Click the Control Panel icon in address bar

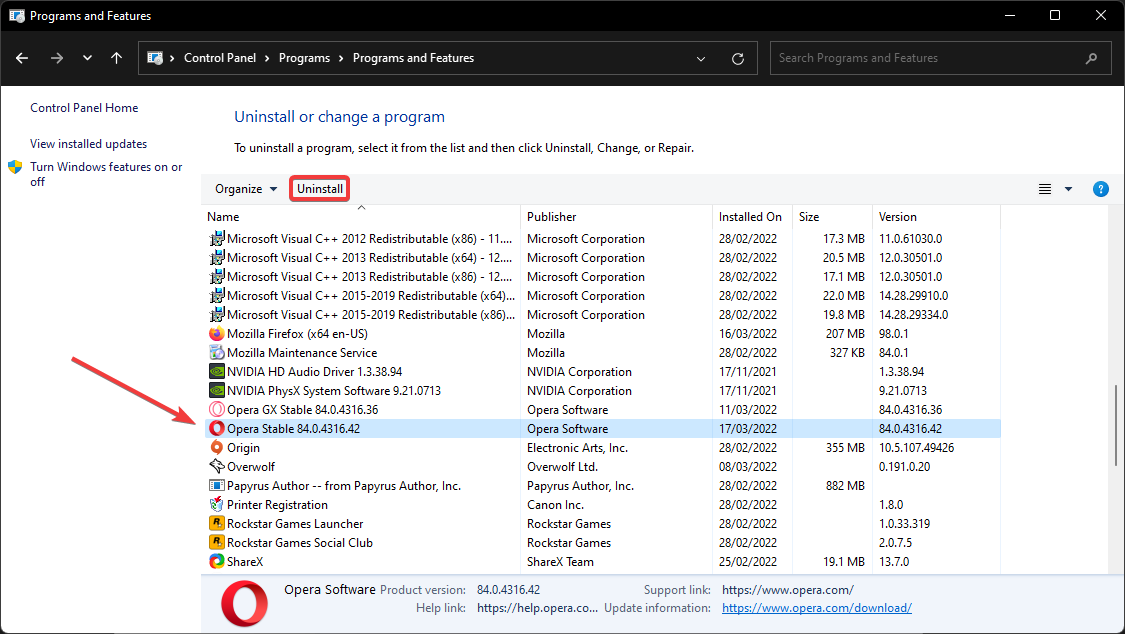tap(154, 58)
